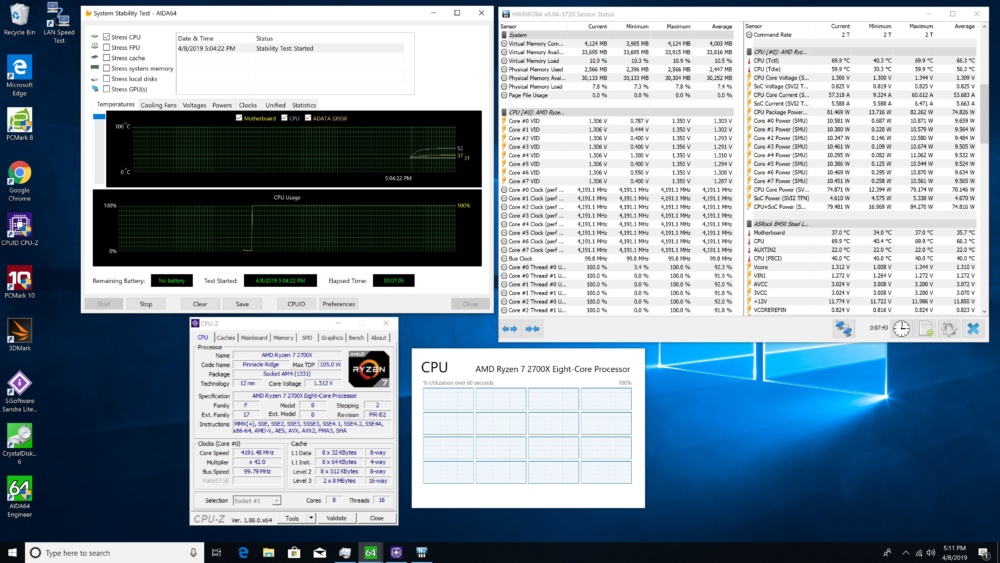Screen dimensions: 1000x563
Task: Switch to AIDA64 taskbar button
Action: [x=371, y=553]
